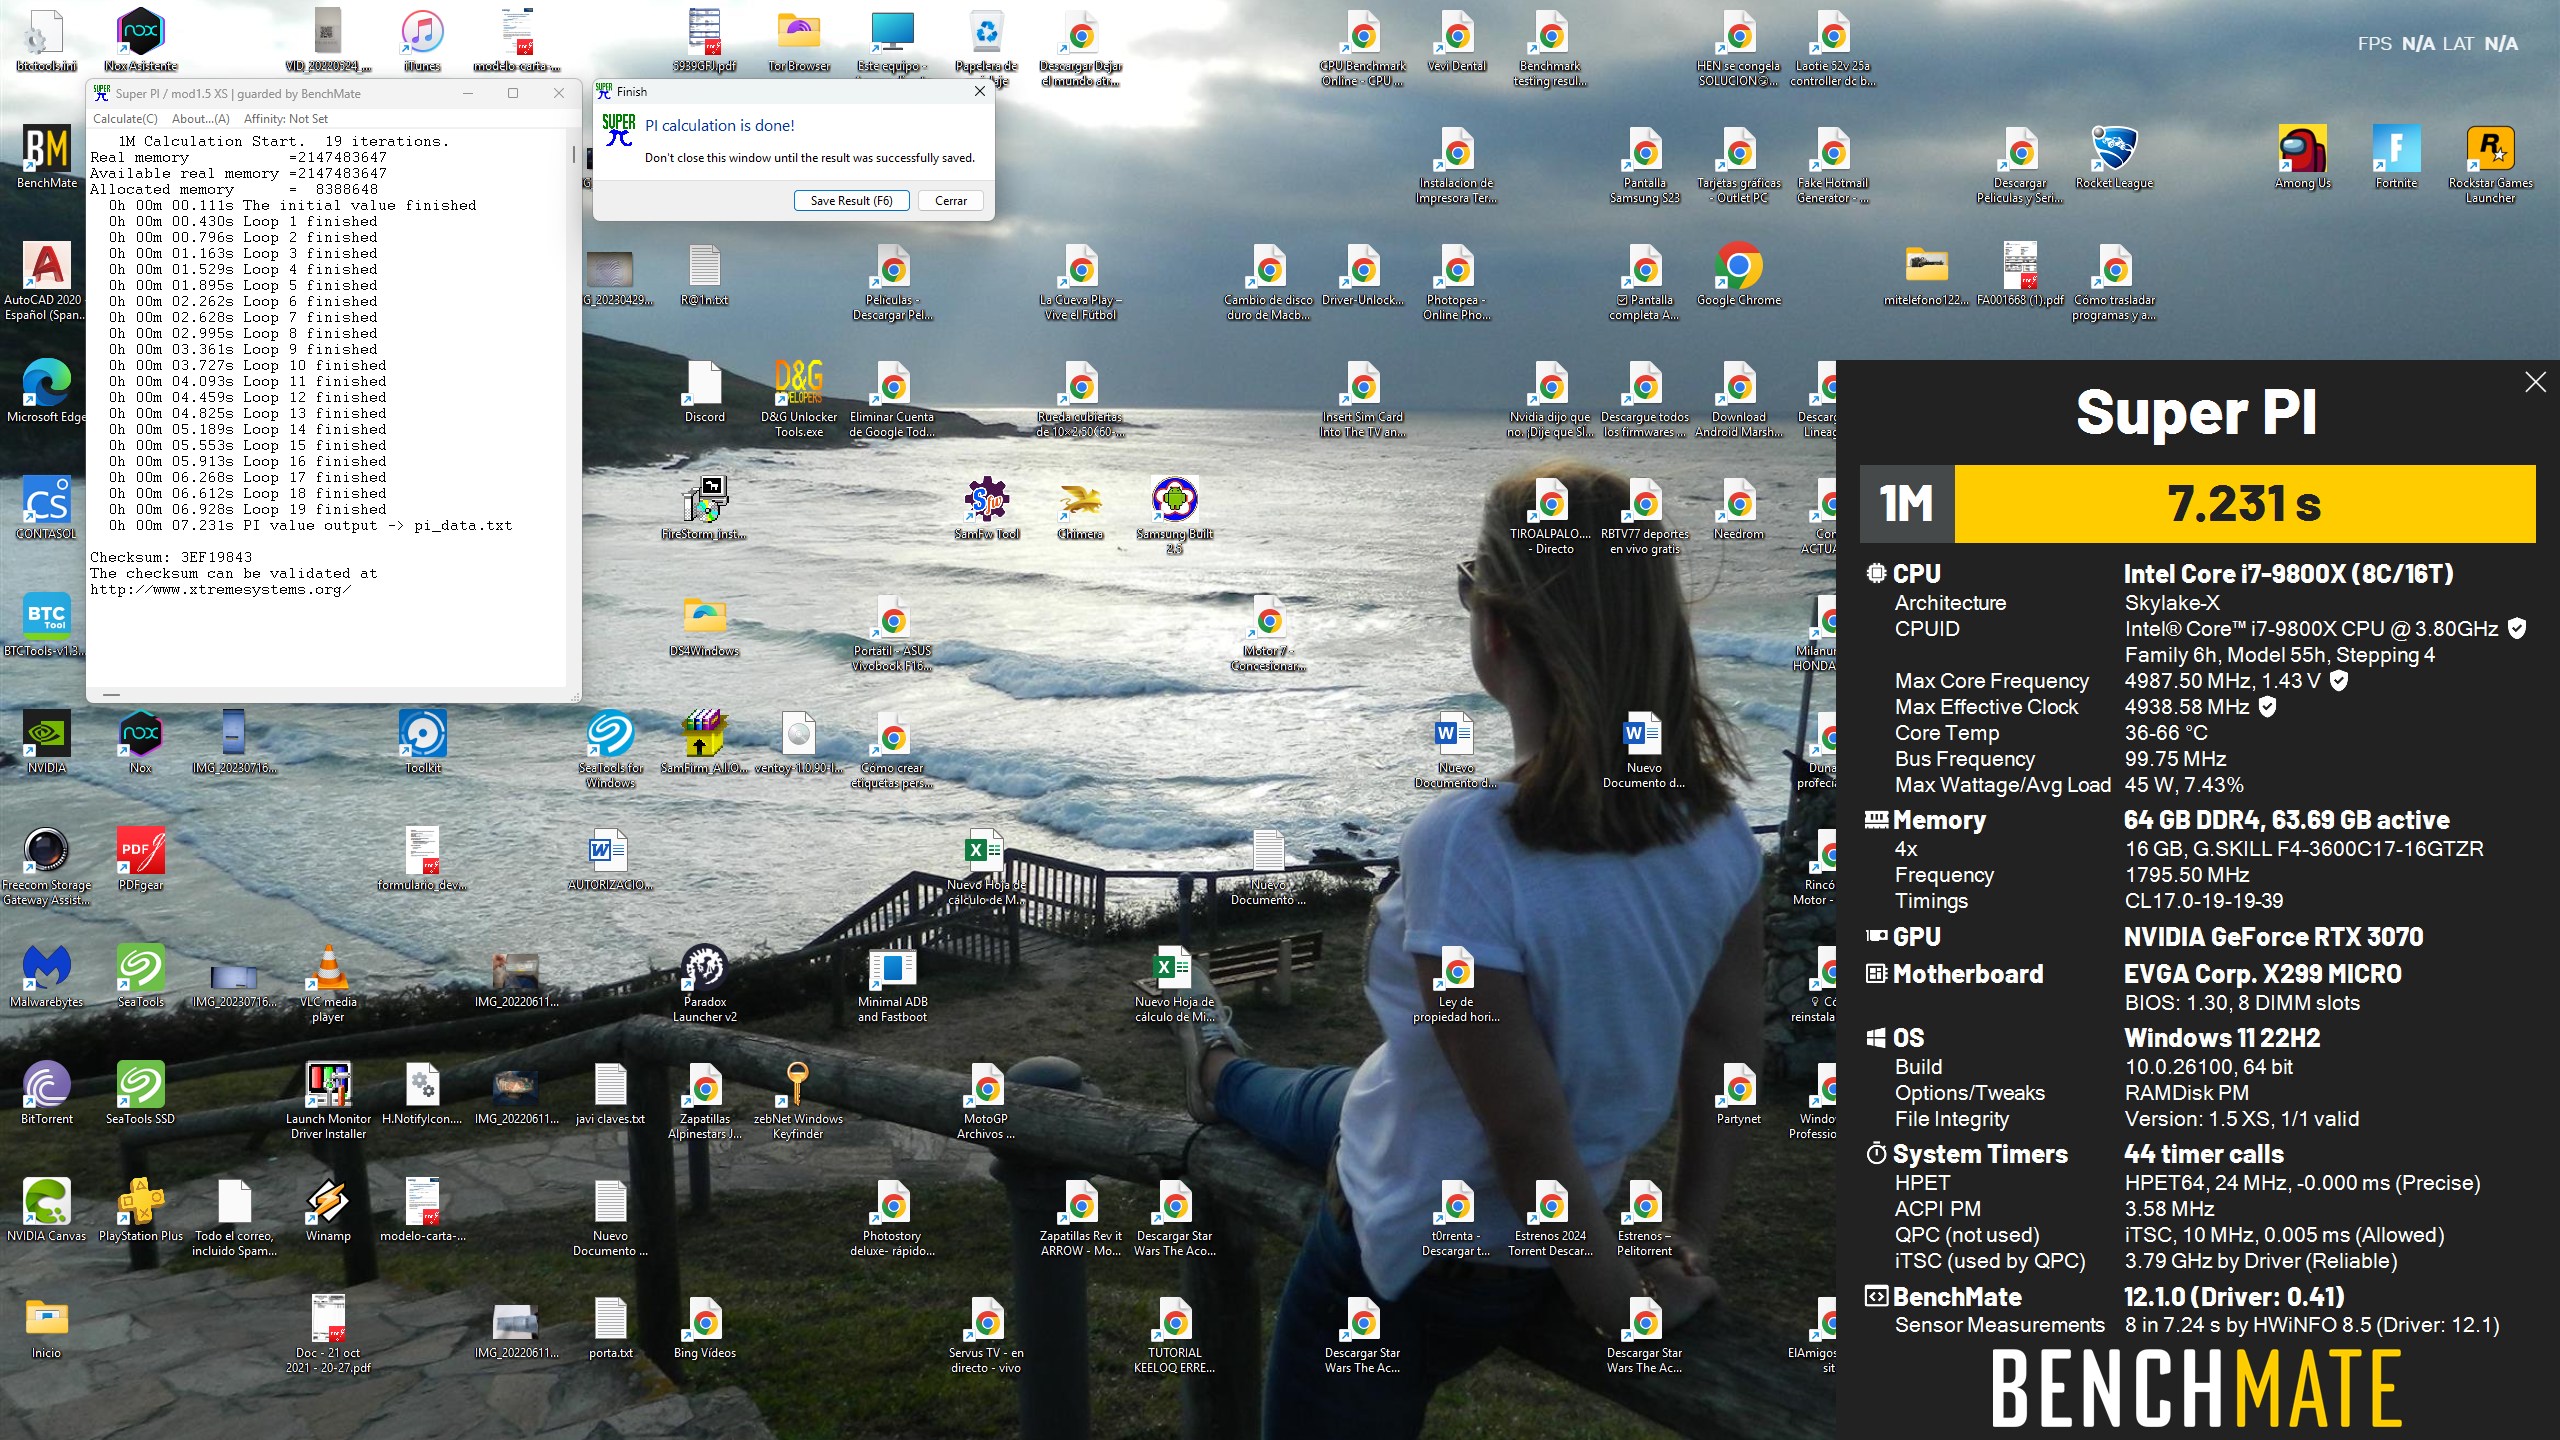Click the Max Core Frequency verified shield
This screenshot has height=1440, width=2560.
click(x=2339, y=681)
